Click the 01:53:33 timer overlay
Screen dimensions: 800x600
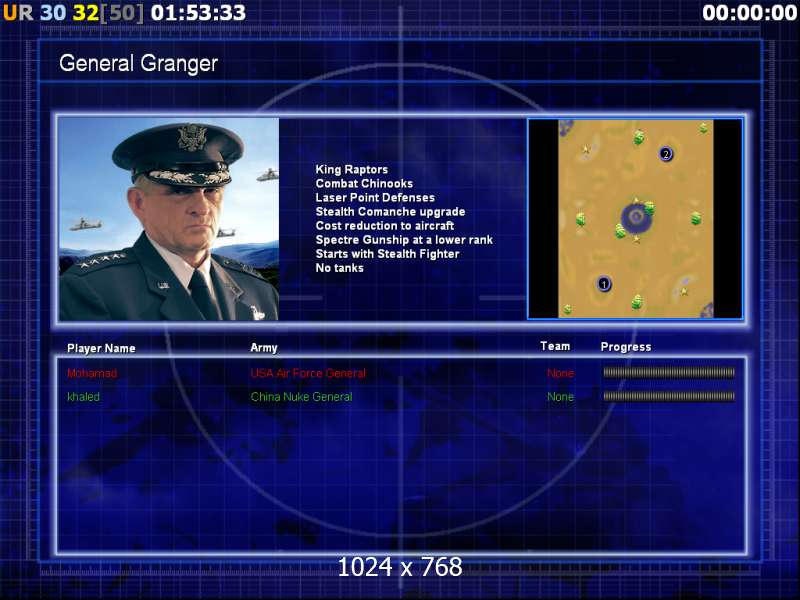(x=198, y=13)
